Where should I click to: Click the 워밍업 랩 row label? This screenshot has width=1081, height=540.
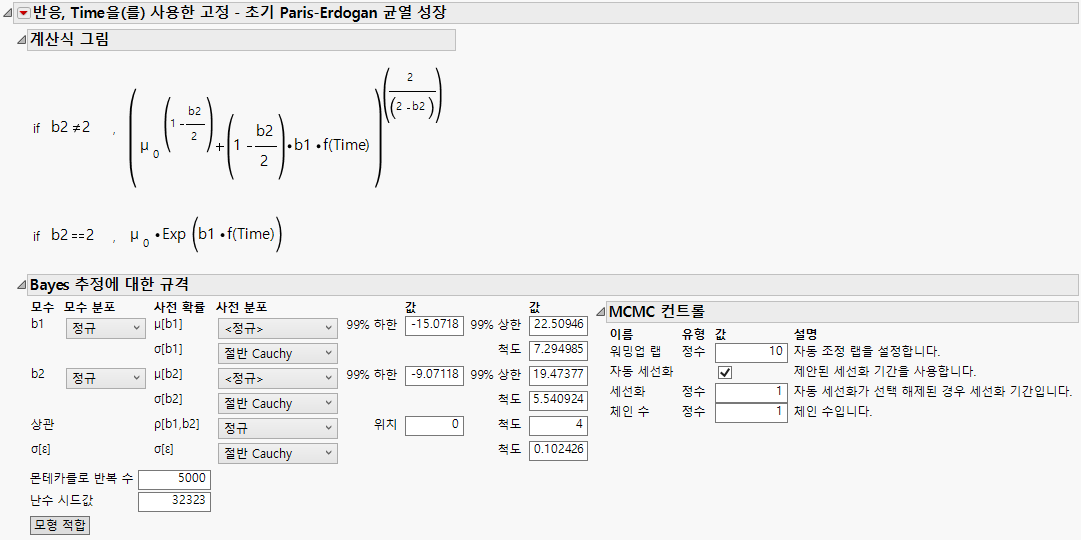coord(635,351)
